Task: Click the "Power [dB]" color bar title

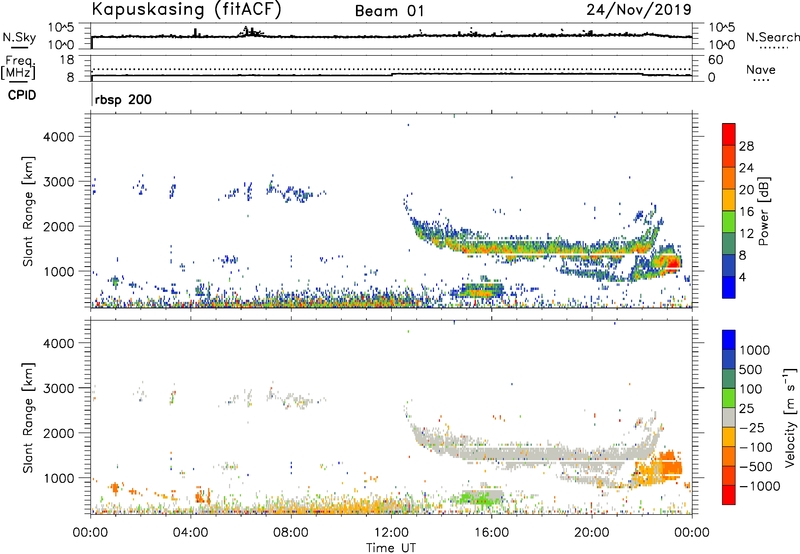Action: click(x=763, y=211)
